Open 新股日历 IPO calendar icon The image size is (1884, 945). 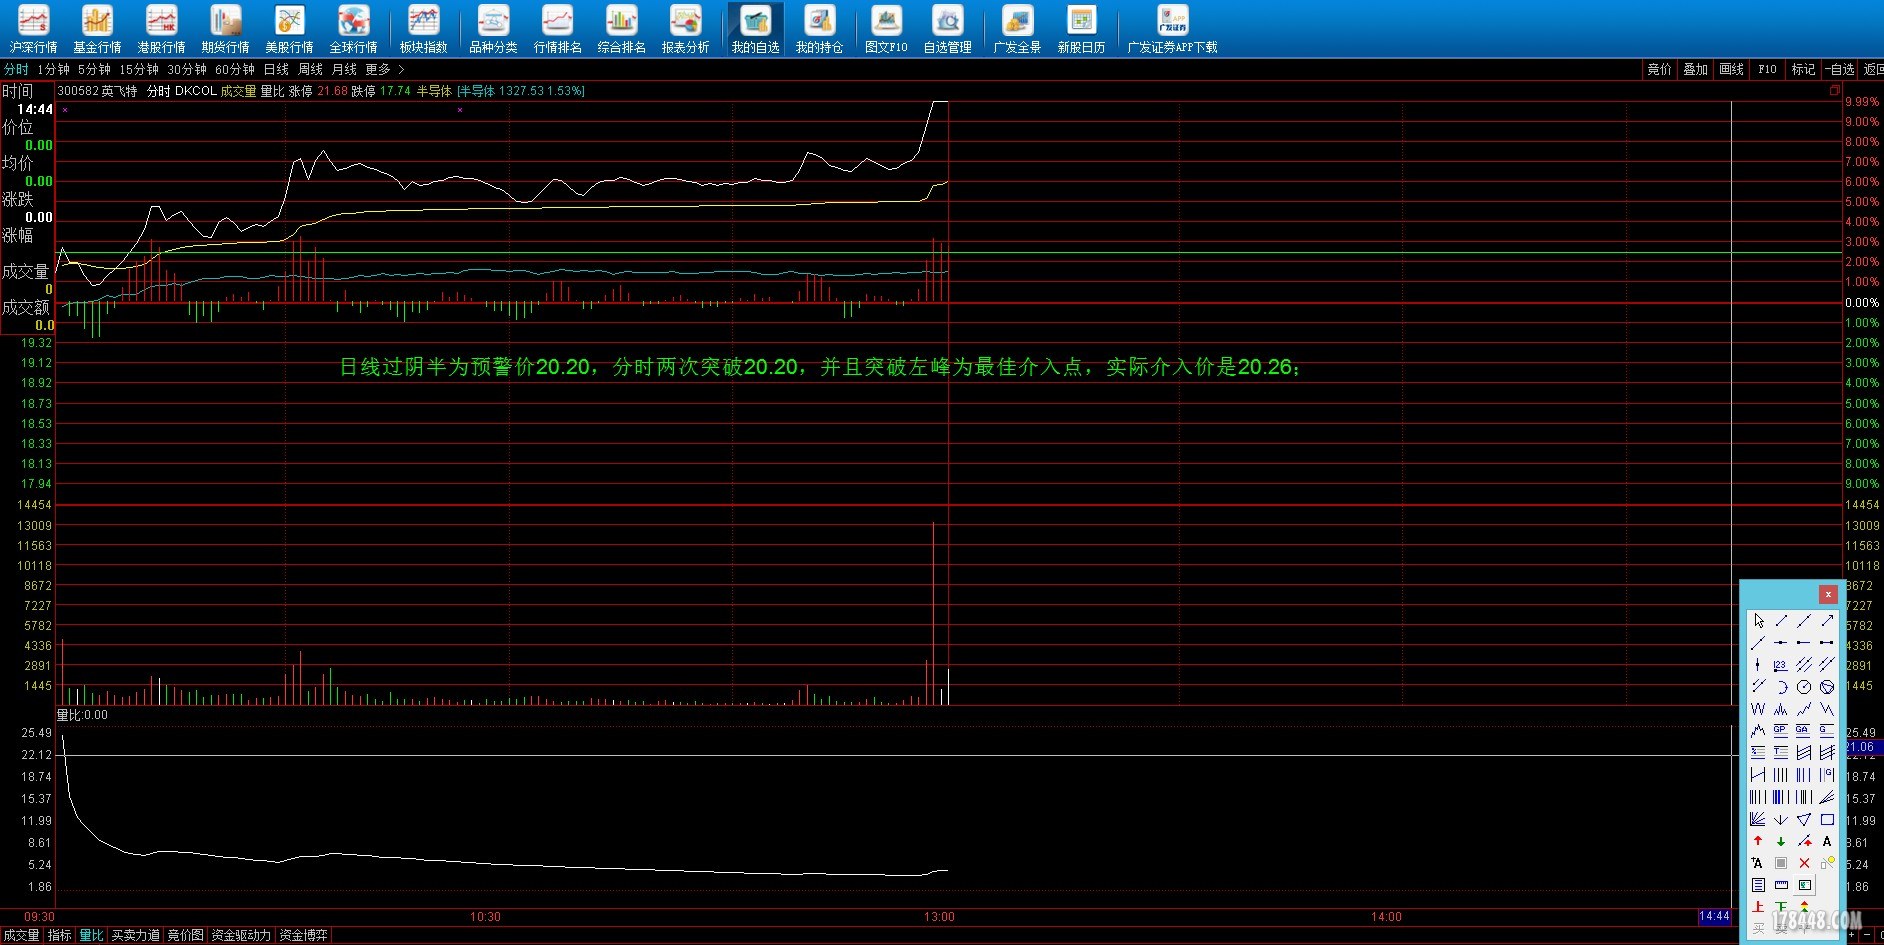tap(1081, 28)
